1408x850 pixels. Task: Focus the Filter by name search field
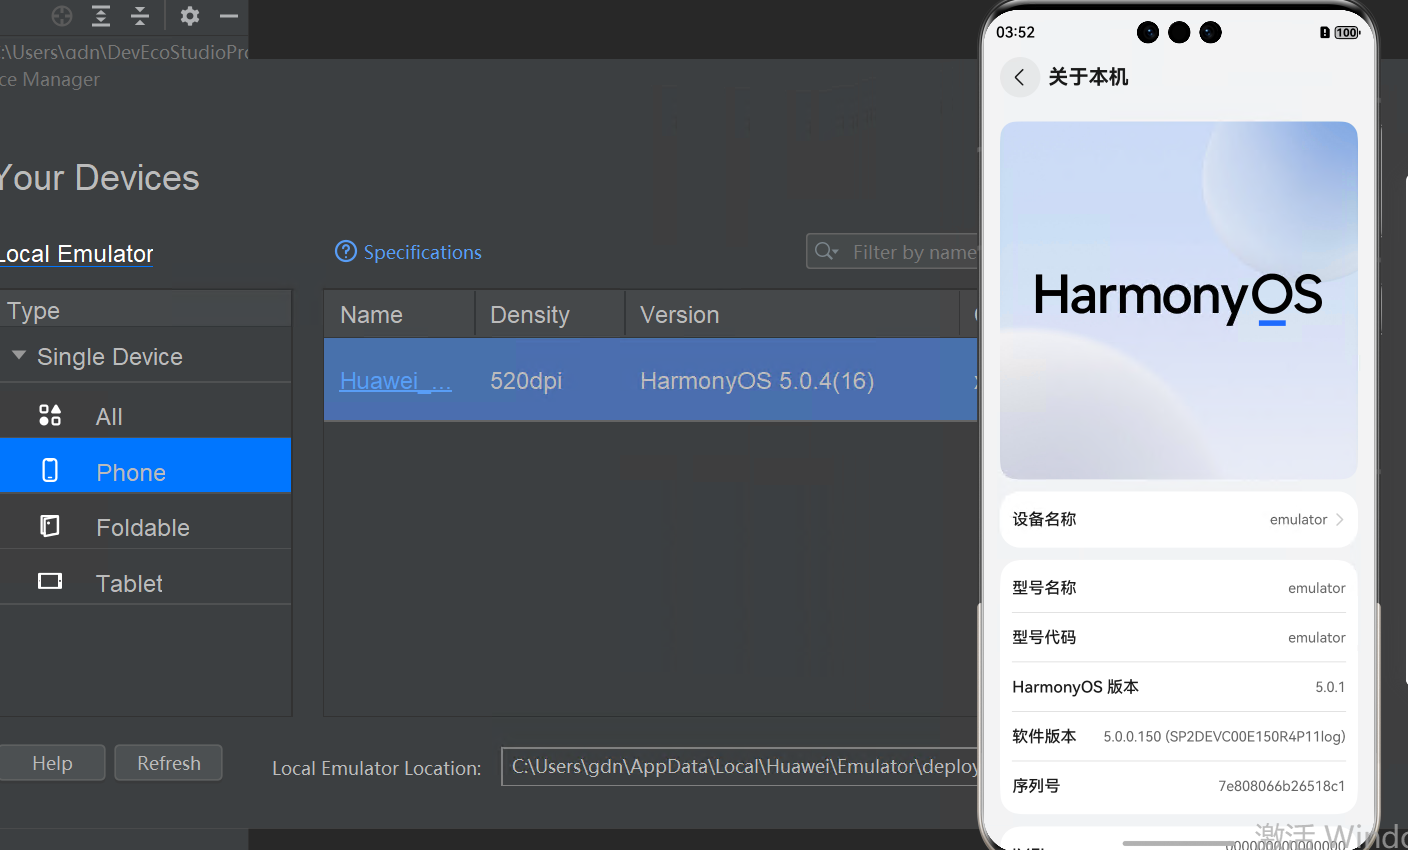pyautogui.click(x=893, y=251)
